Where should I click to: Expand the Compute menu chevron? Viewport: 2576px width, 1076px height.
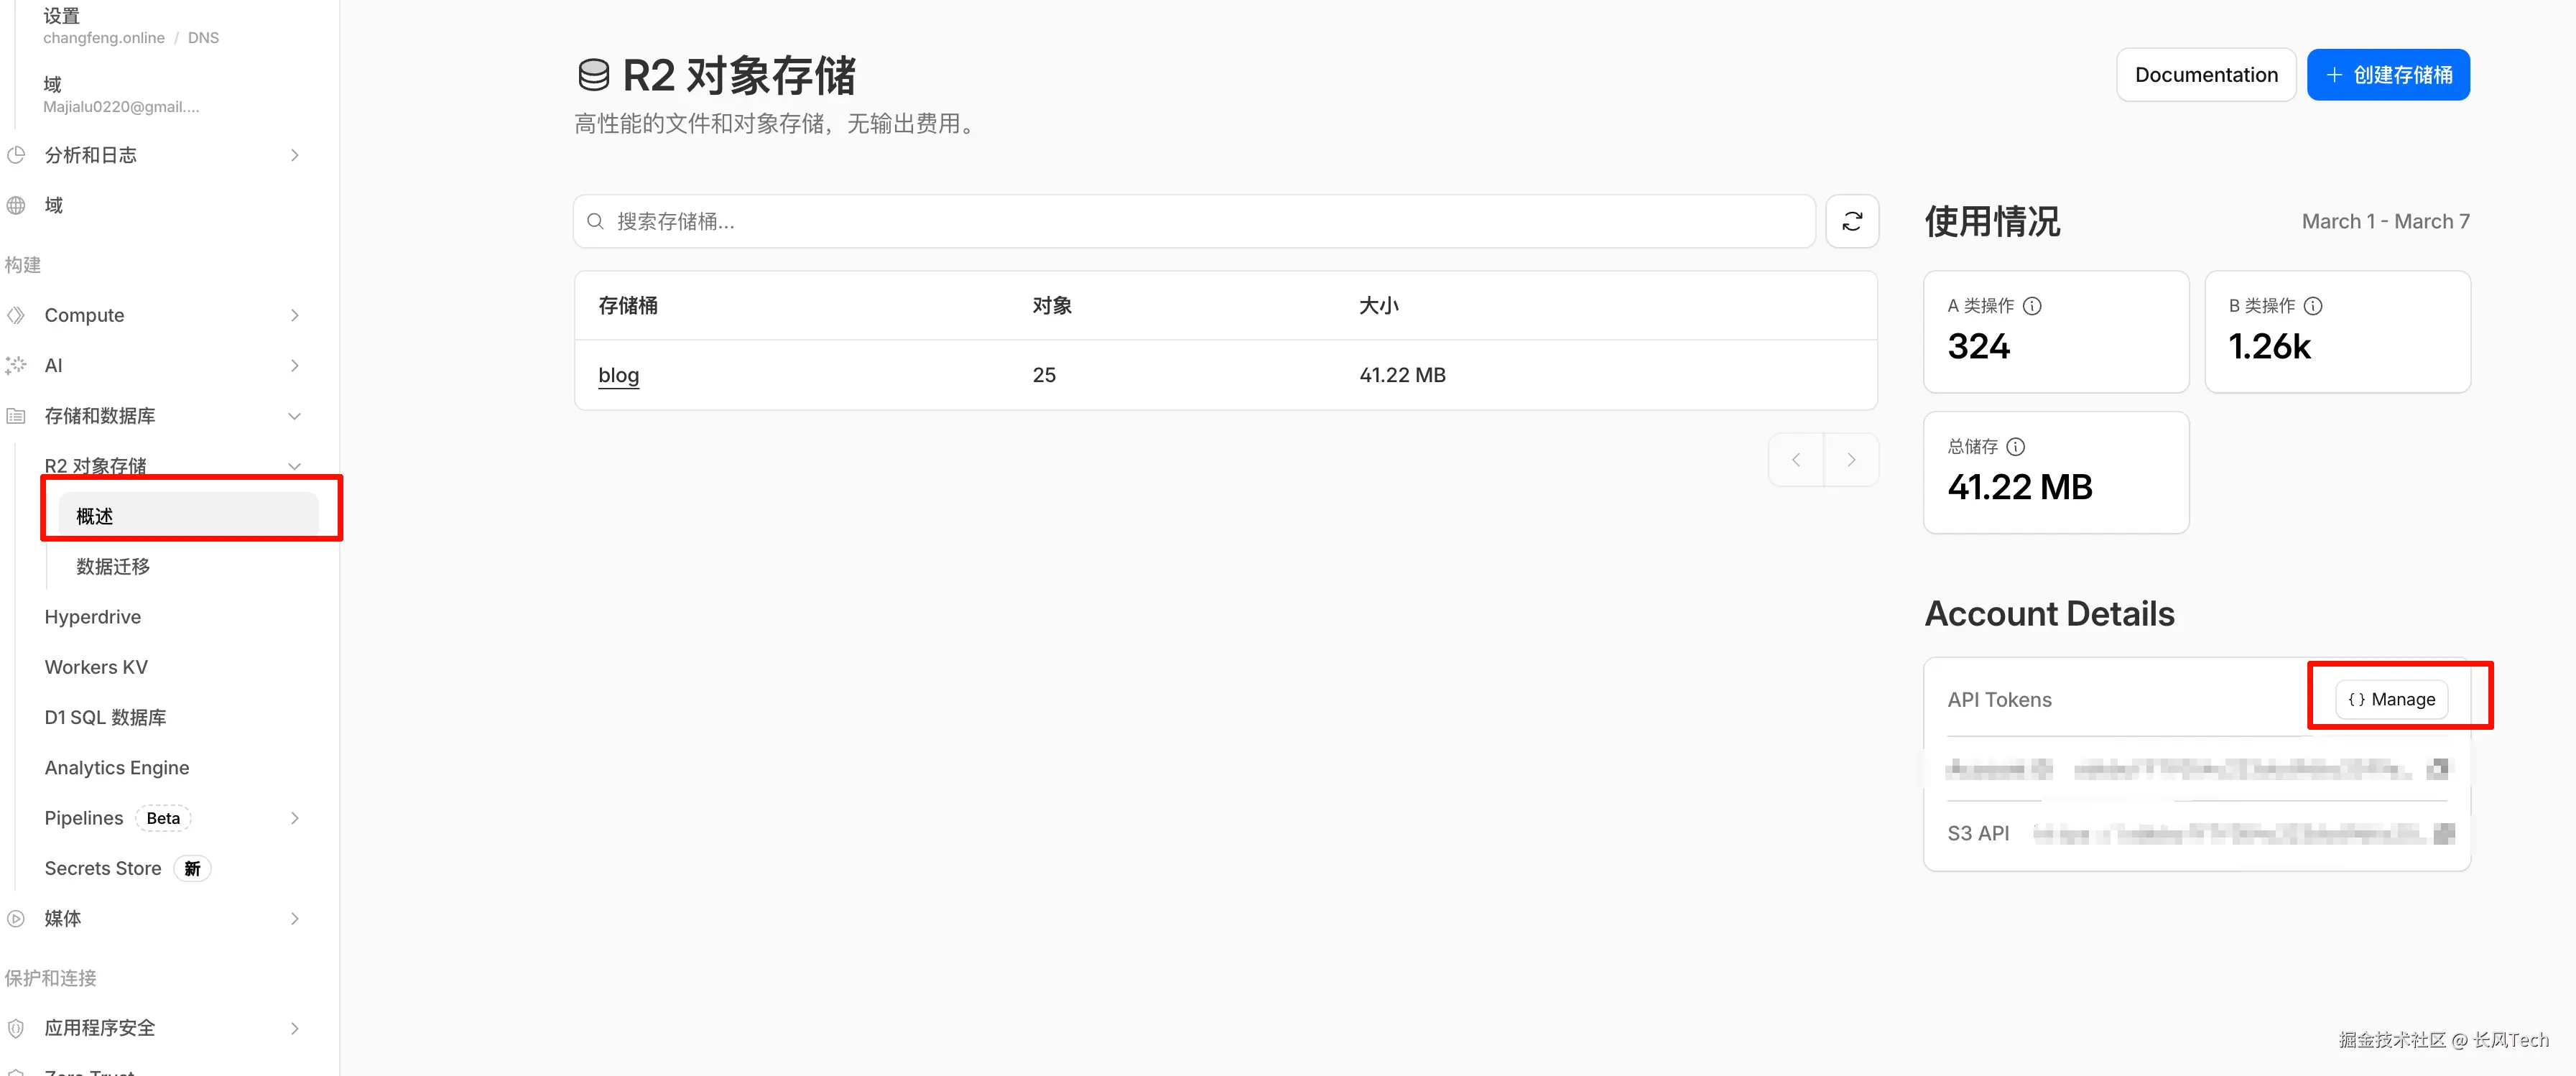point(294,315)
